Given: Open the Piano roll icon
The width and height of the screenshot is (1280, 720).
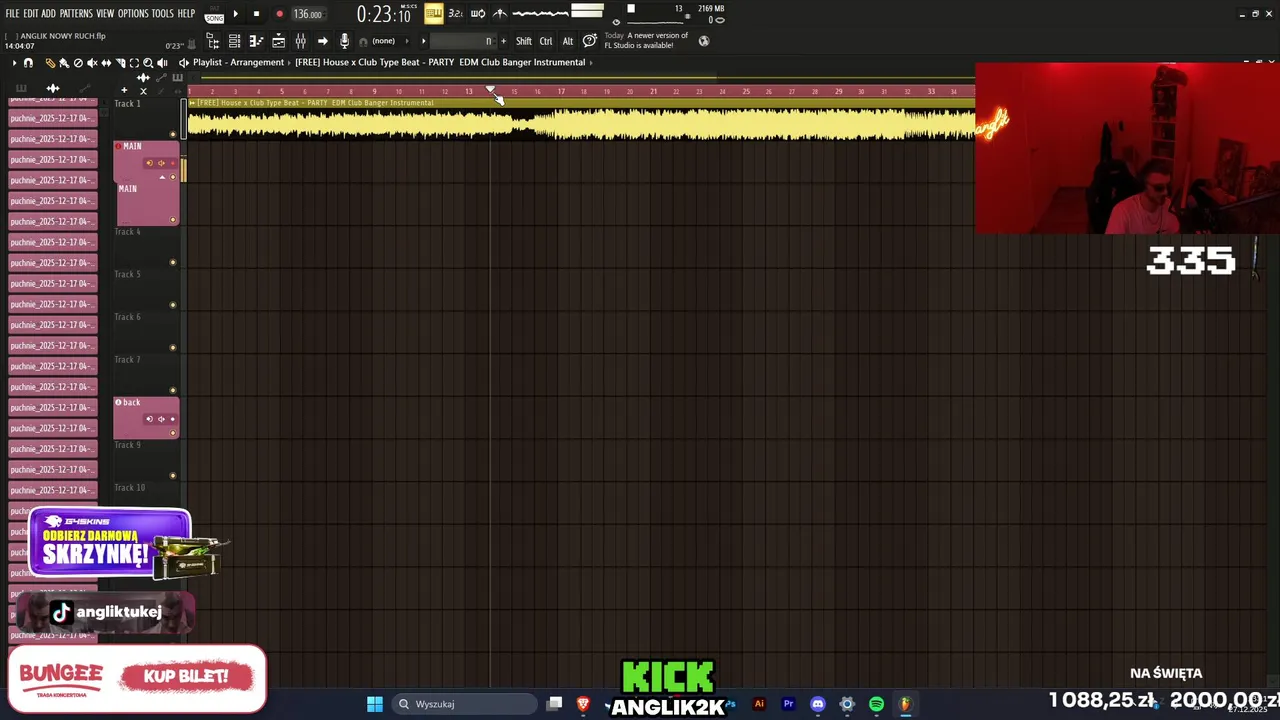Looking at the screenshot, I should [x=256, y=41].
